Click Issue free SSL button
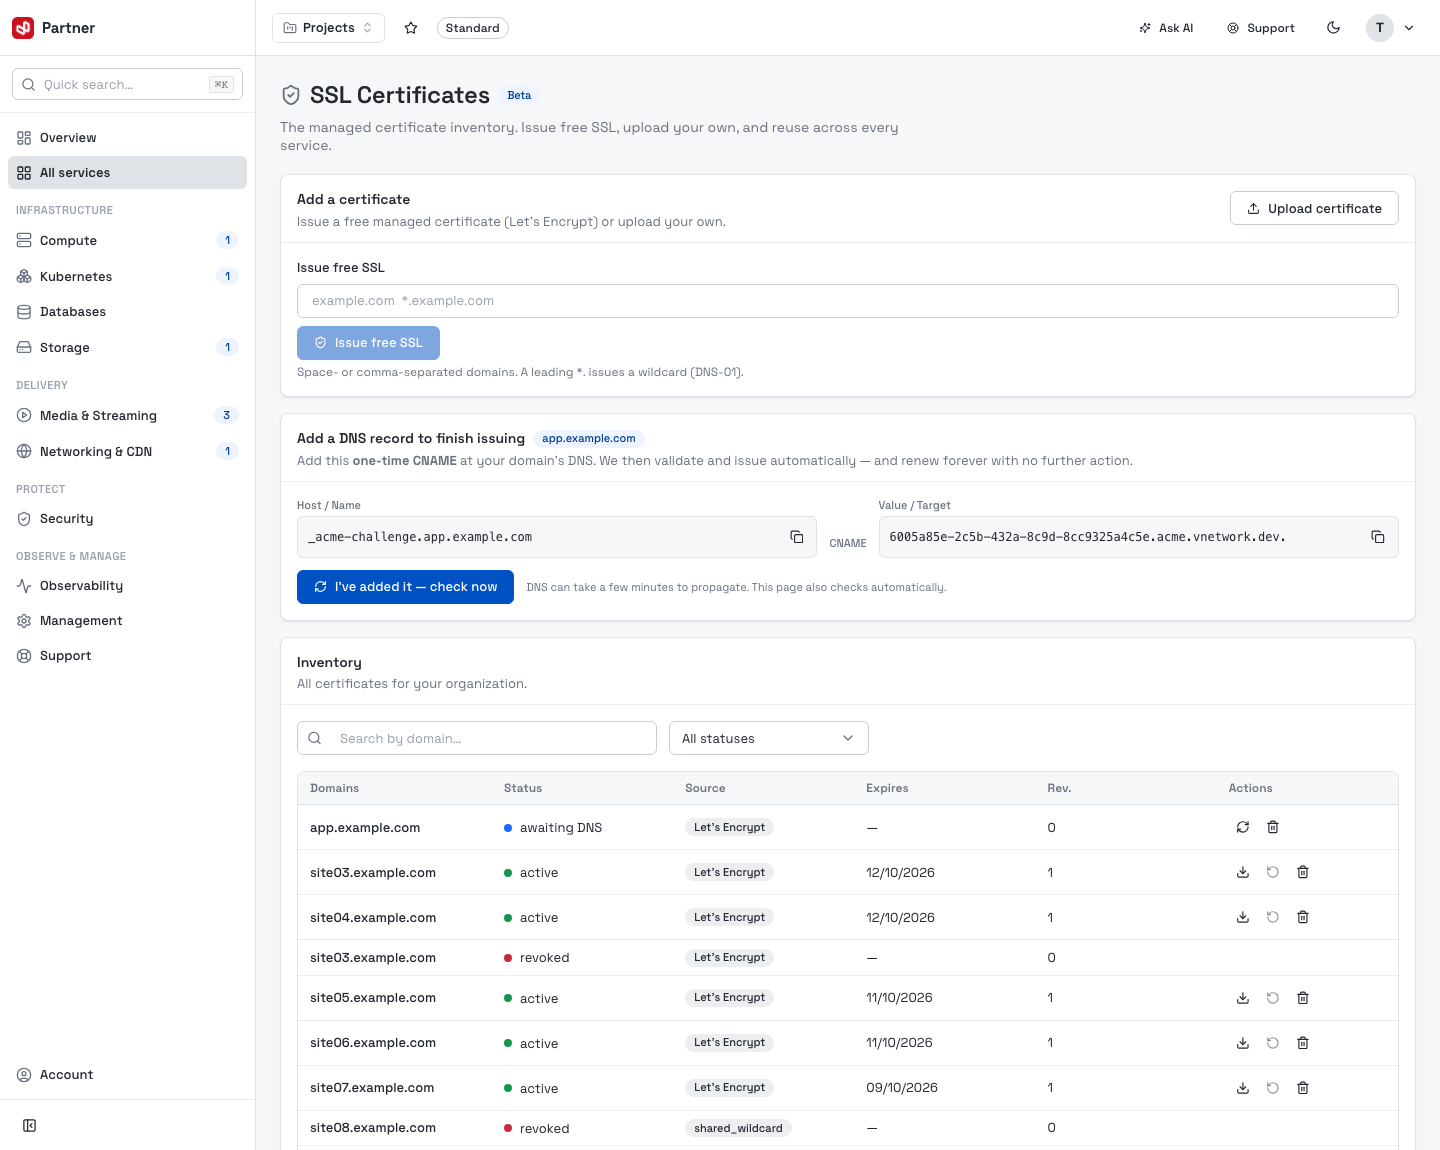This screenshot has width=1440, height=1150. point(368,343)
